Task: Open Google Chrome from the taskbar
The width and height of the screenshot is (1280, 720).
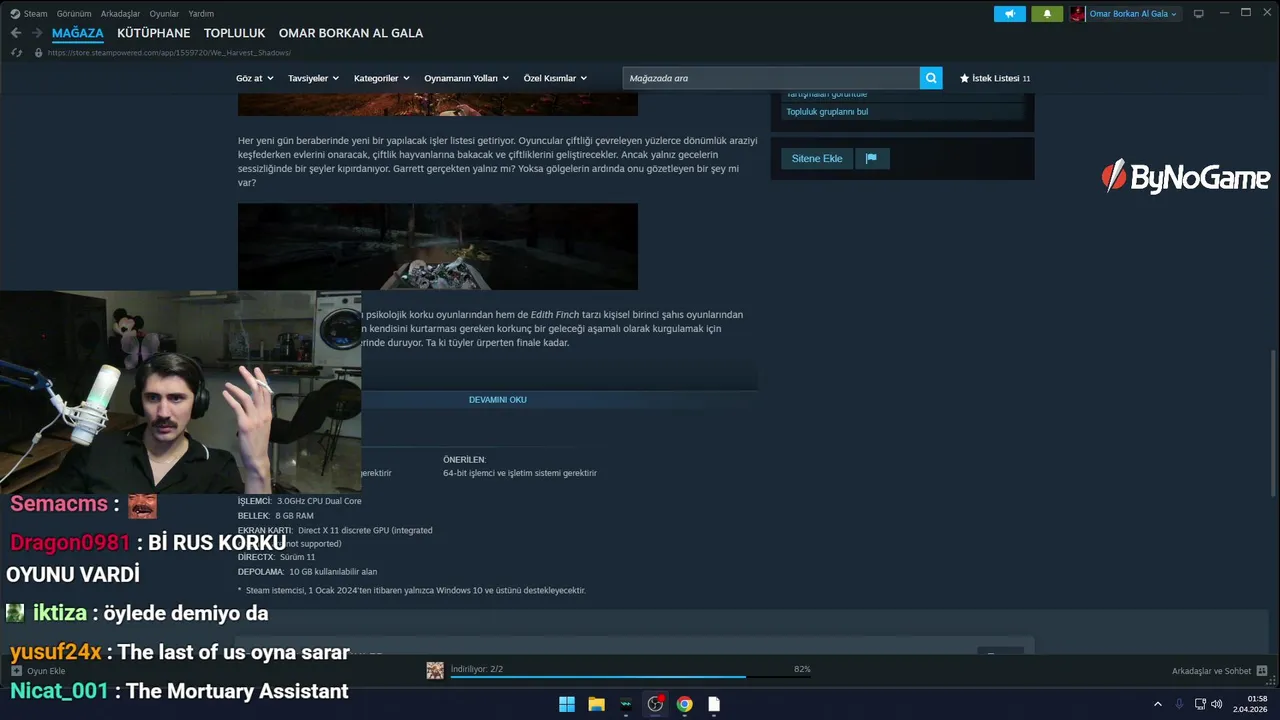Action: point(684,704)
